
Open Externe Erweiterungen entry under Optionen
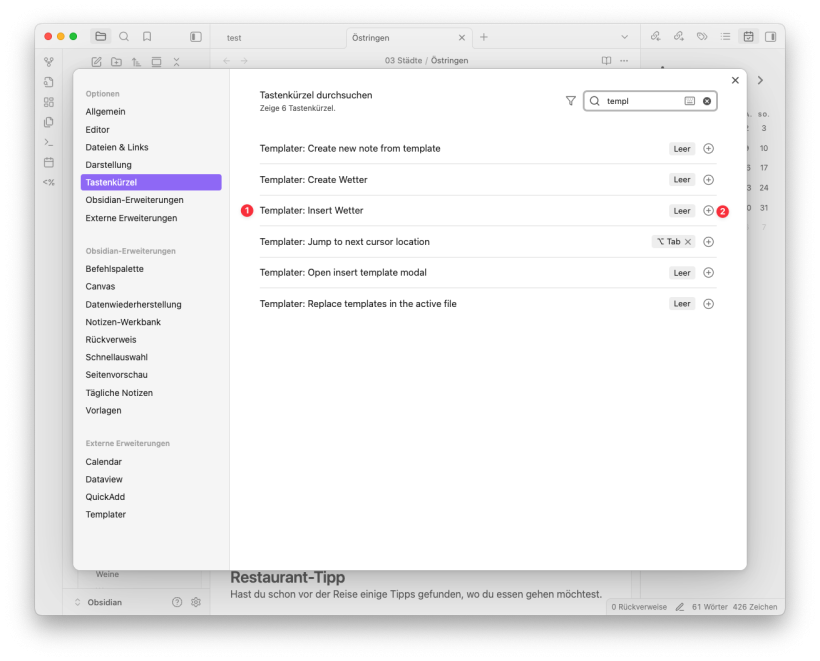point(151,218)
